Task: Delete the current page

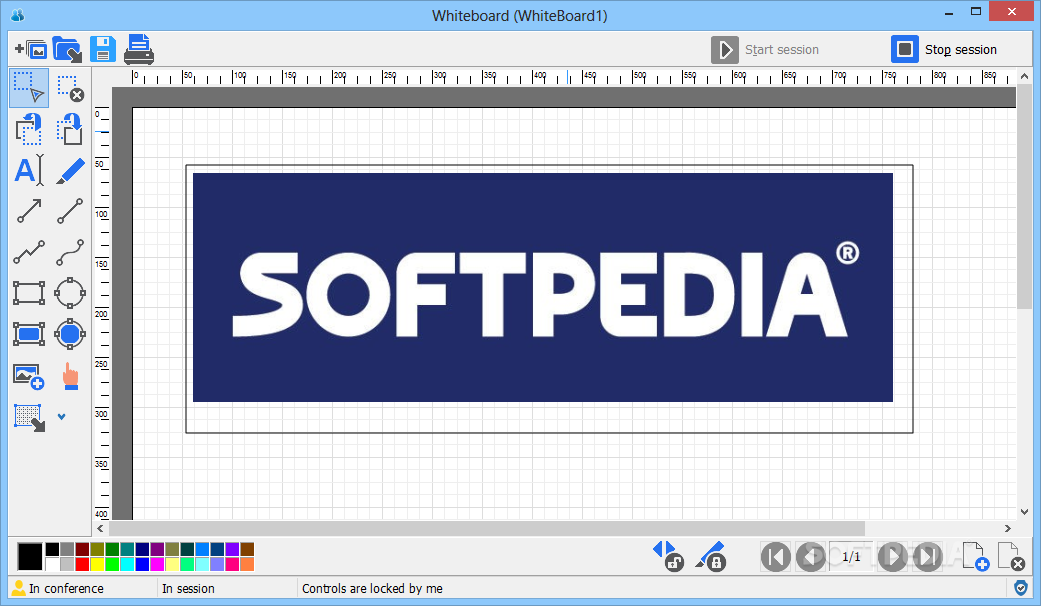Action: (1011, 556)
